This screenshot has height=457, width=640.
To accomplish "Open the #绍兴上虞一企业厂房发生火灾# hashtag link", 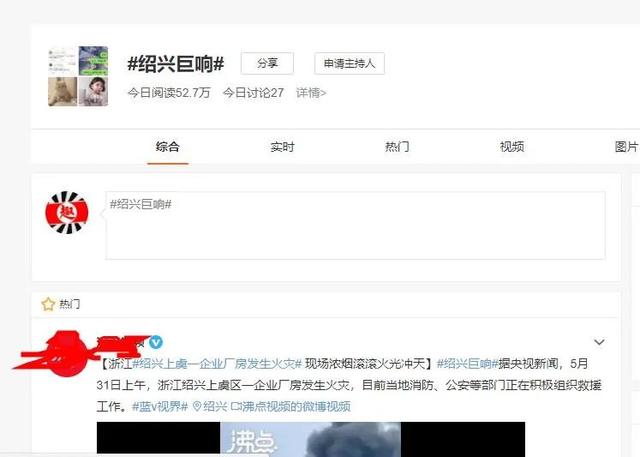I will [x=217, y=364].
